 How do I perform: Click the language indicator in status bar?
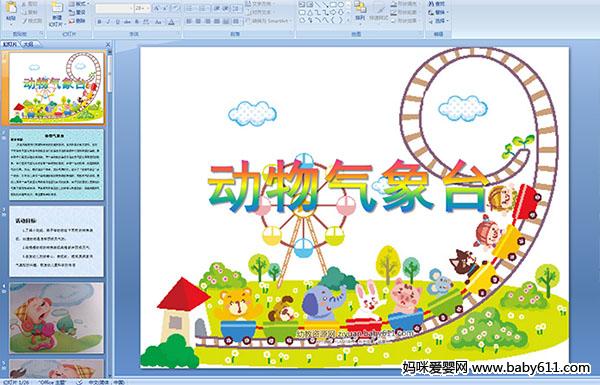(x=106, y=382)
